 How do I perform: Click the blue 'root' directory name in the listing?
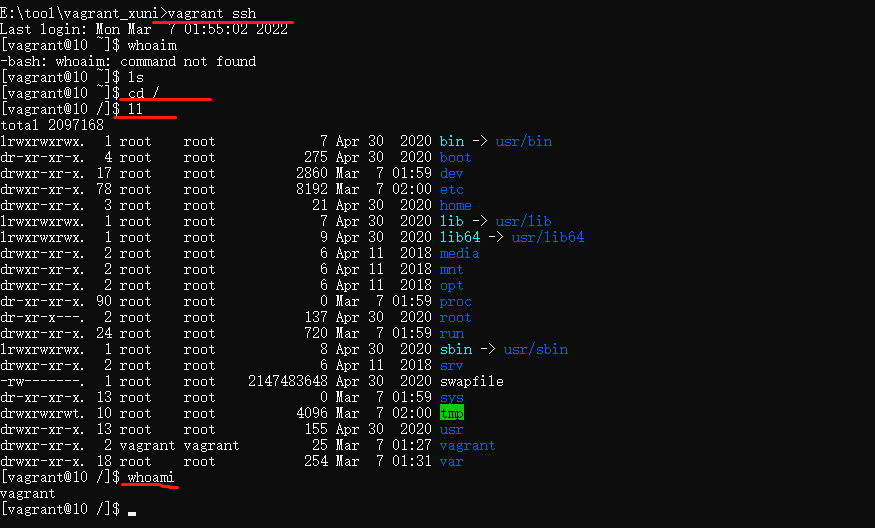click(x=455, y=318)
